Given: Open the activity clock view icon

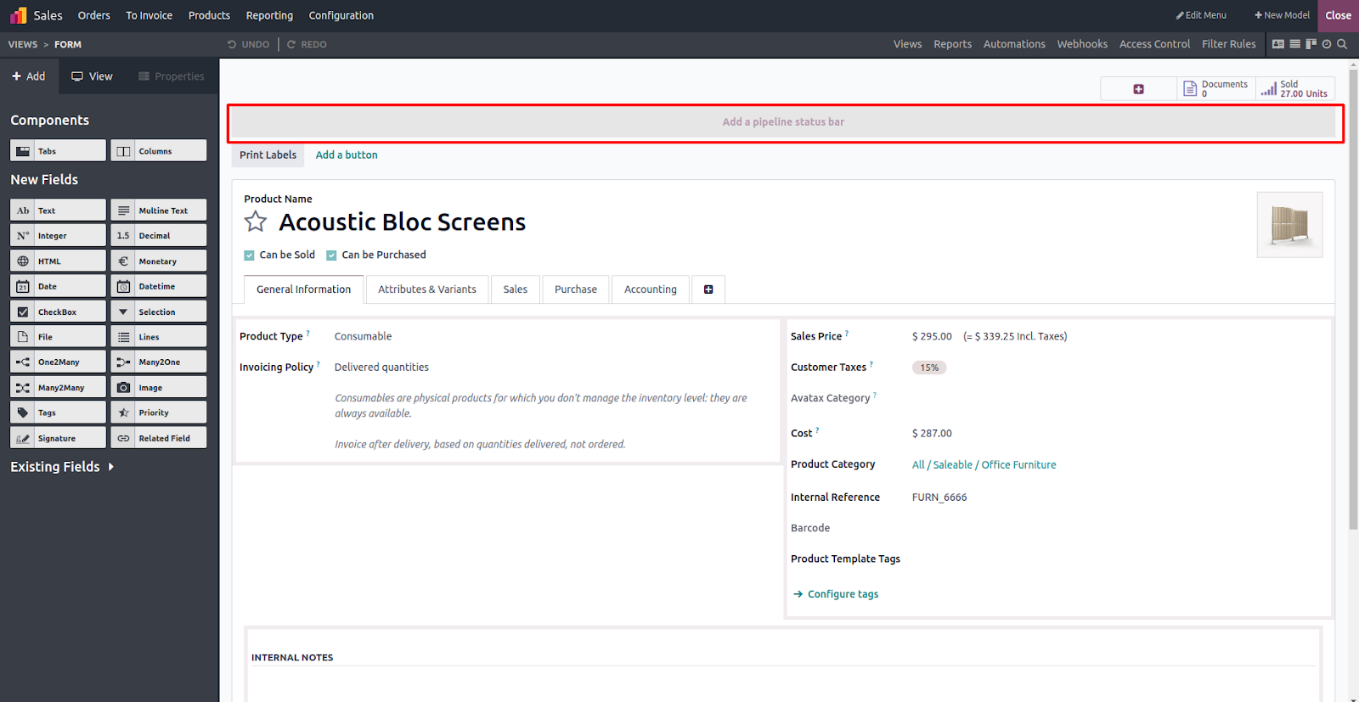Looking at the screenshot, I should 1326,44.
